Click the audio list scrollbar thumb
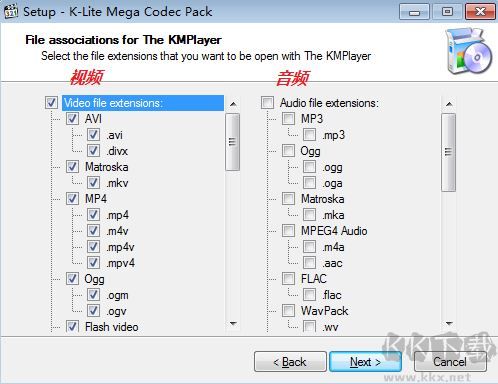Image resolution: width=498 pixels, height=384 pixels. tap(448, 152)
